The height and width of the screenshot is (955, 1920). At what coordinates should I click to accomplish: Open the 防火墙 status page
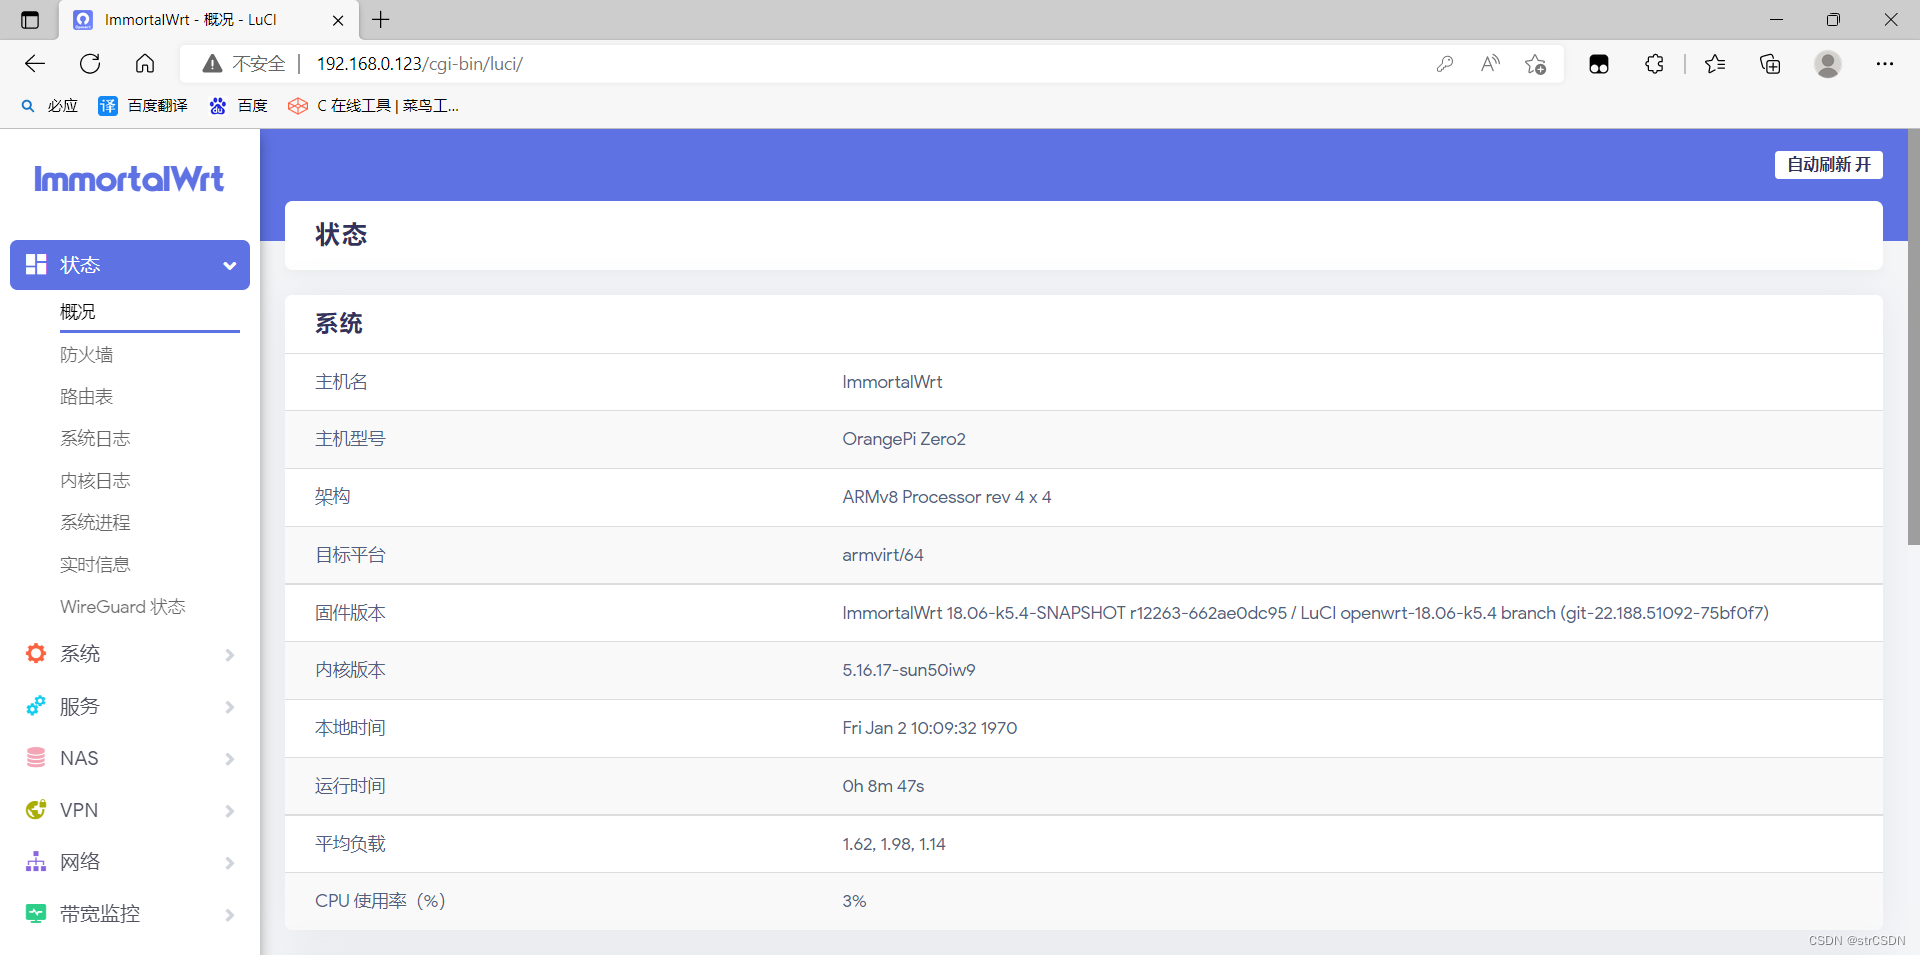tap(87, 355)
